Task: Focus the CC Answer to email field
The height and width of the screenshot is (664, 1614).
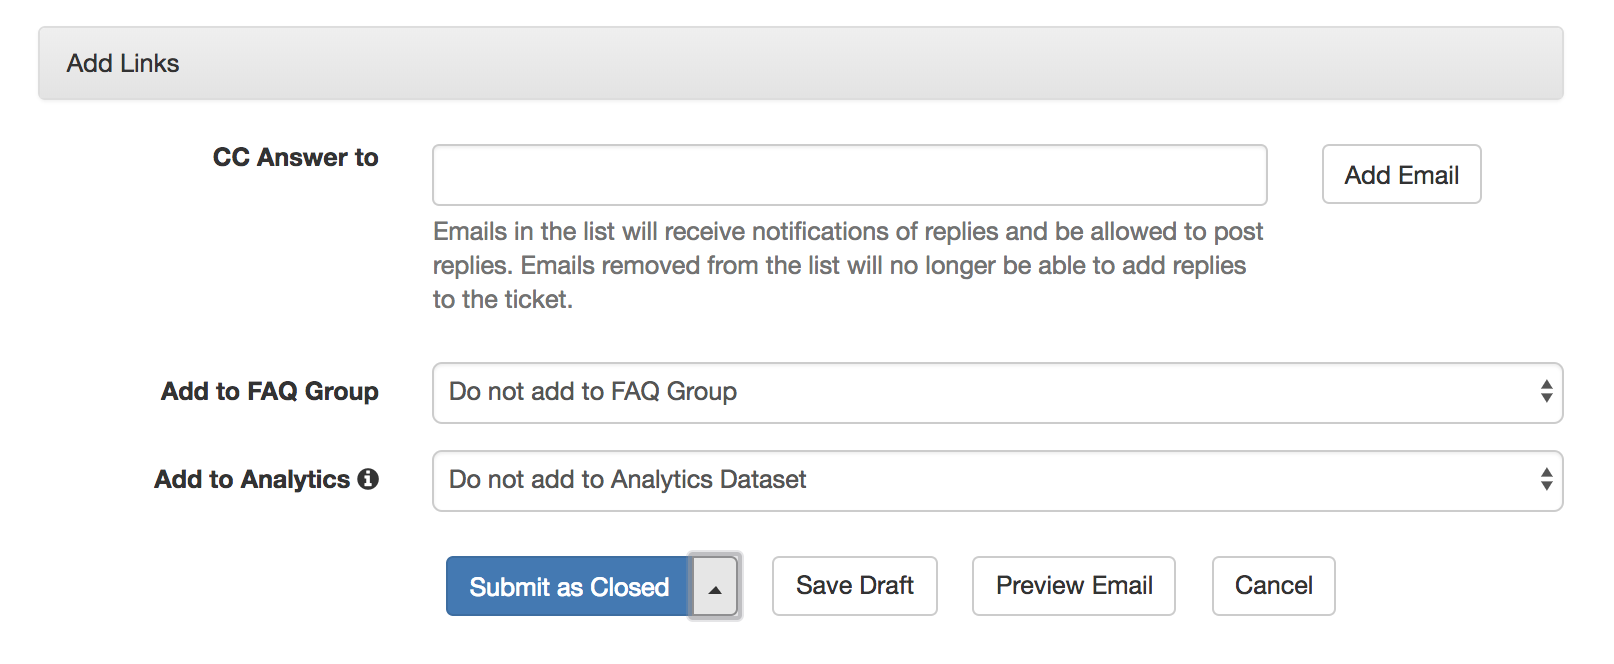Action: pos(849,175)
